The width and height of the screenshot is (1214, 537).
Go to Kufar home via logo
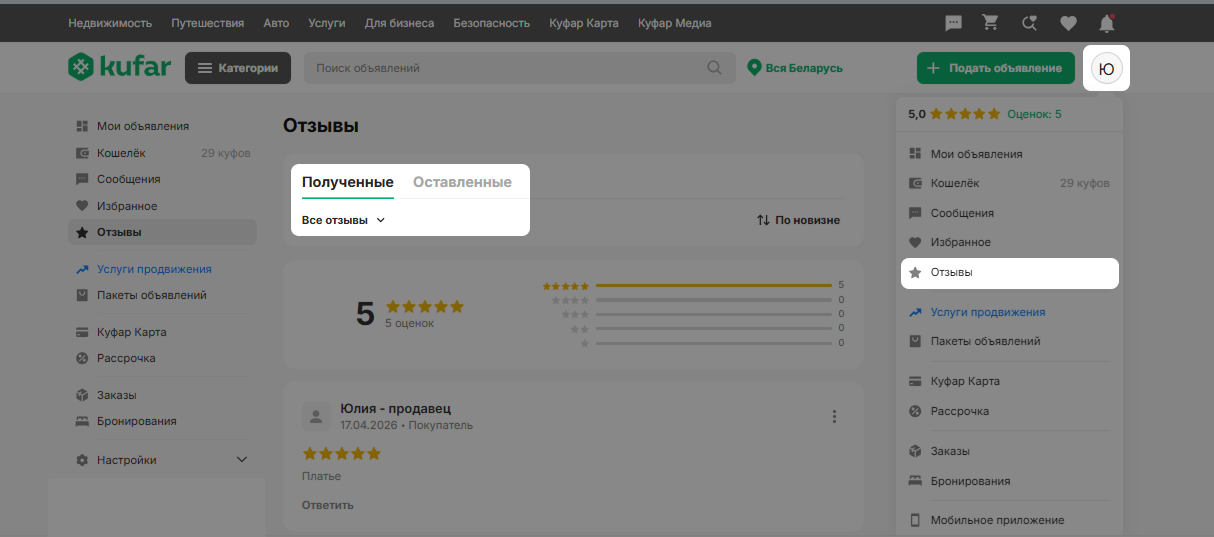(119, 68)
